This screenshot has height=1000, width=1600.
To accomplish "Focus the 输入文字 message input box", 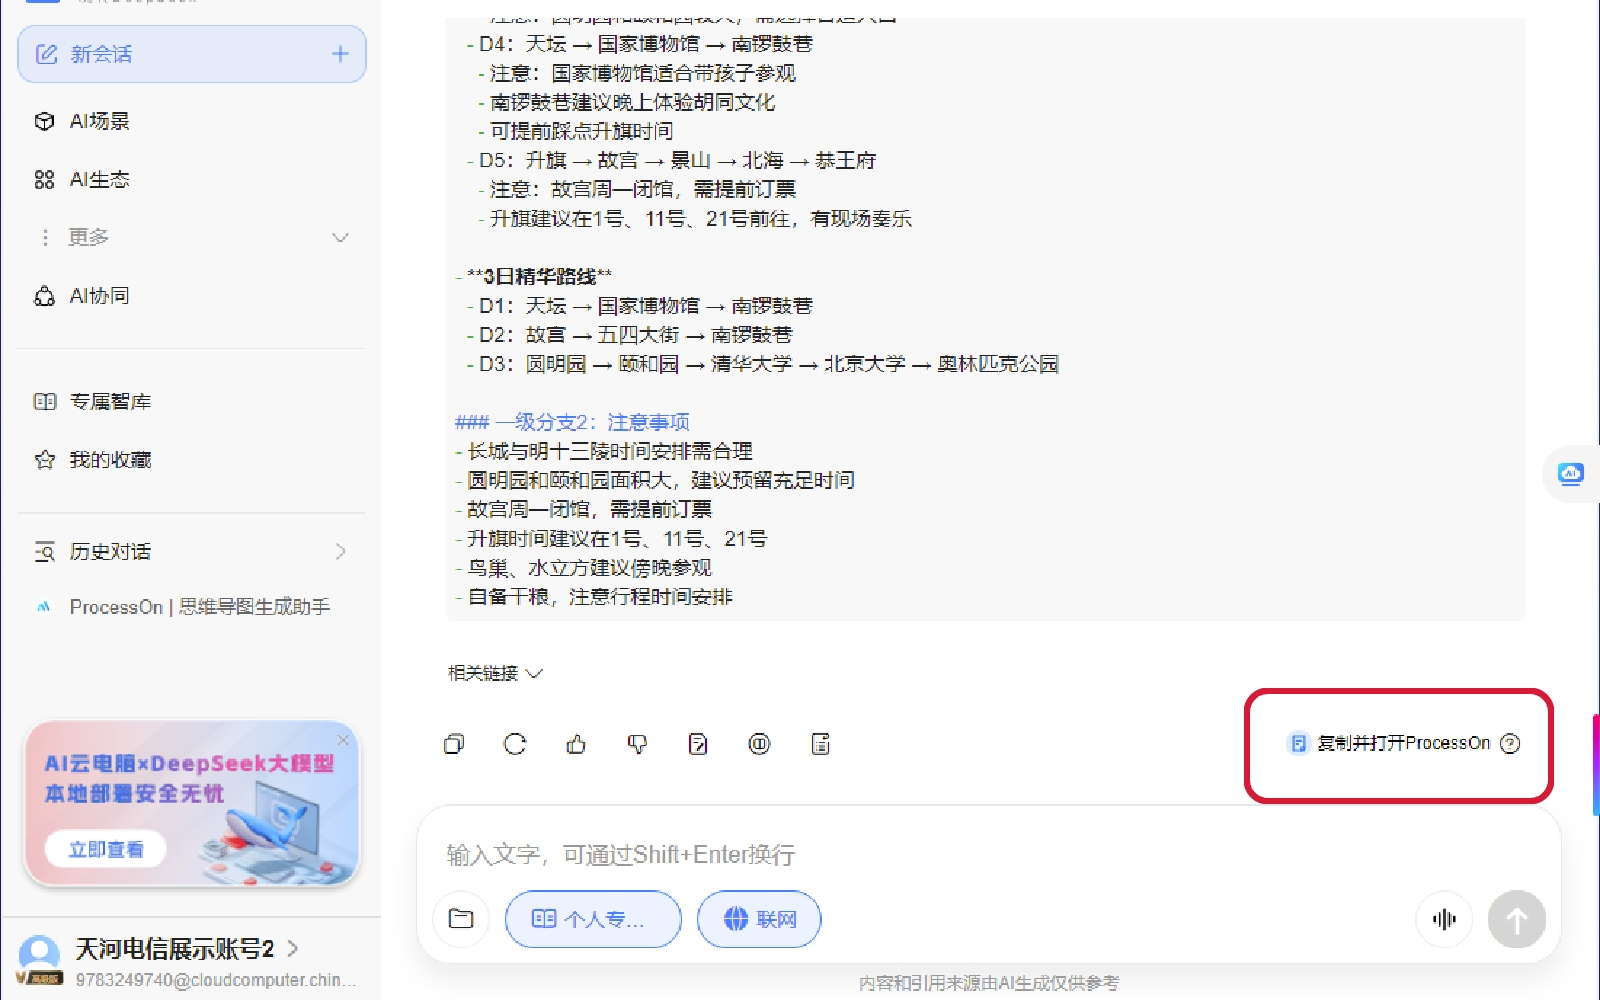I will pos(988,855).
